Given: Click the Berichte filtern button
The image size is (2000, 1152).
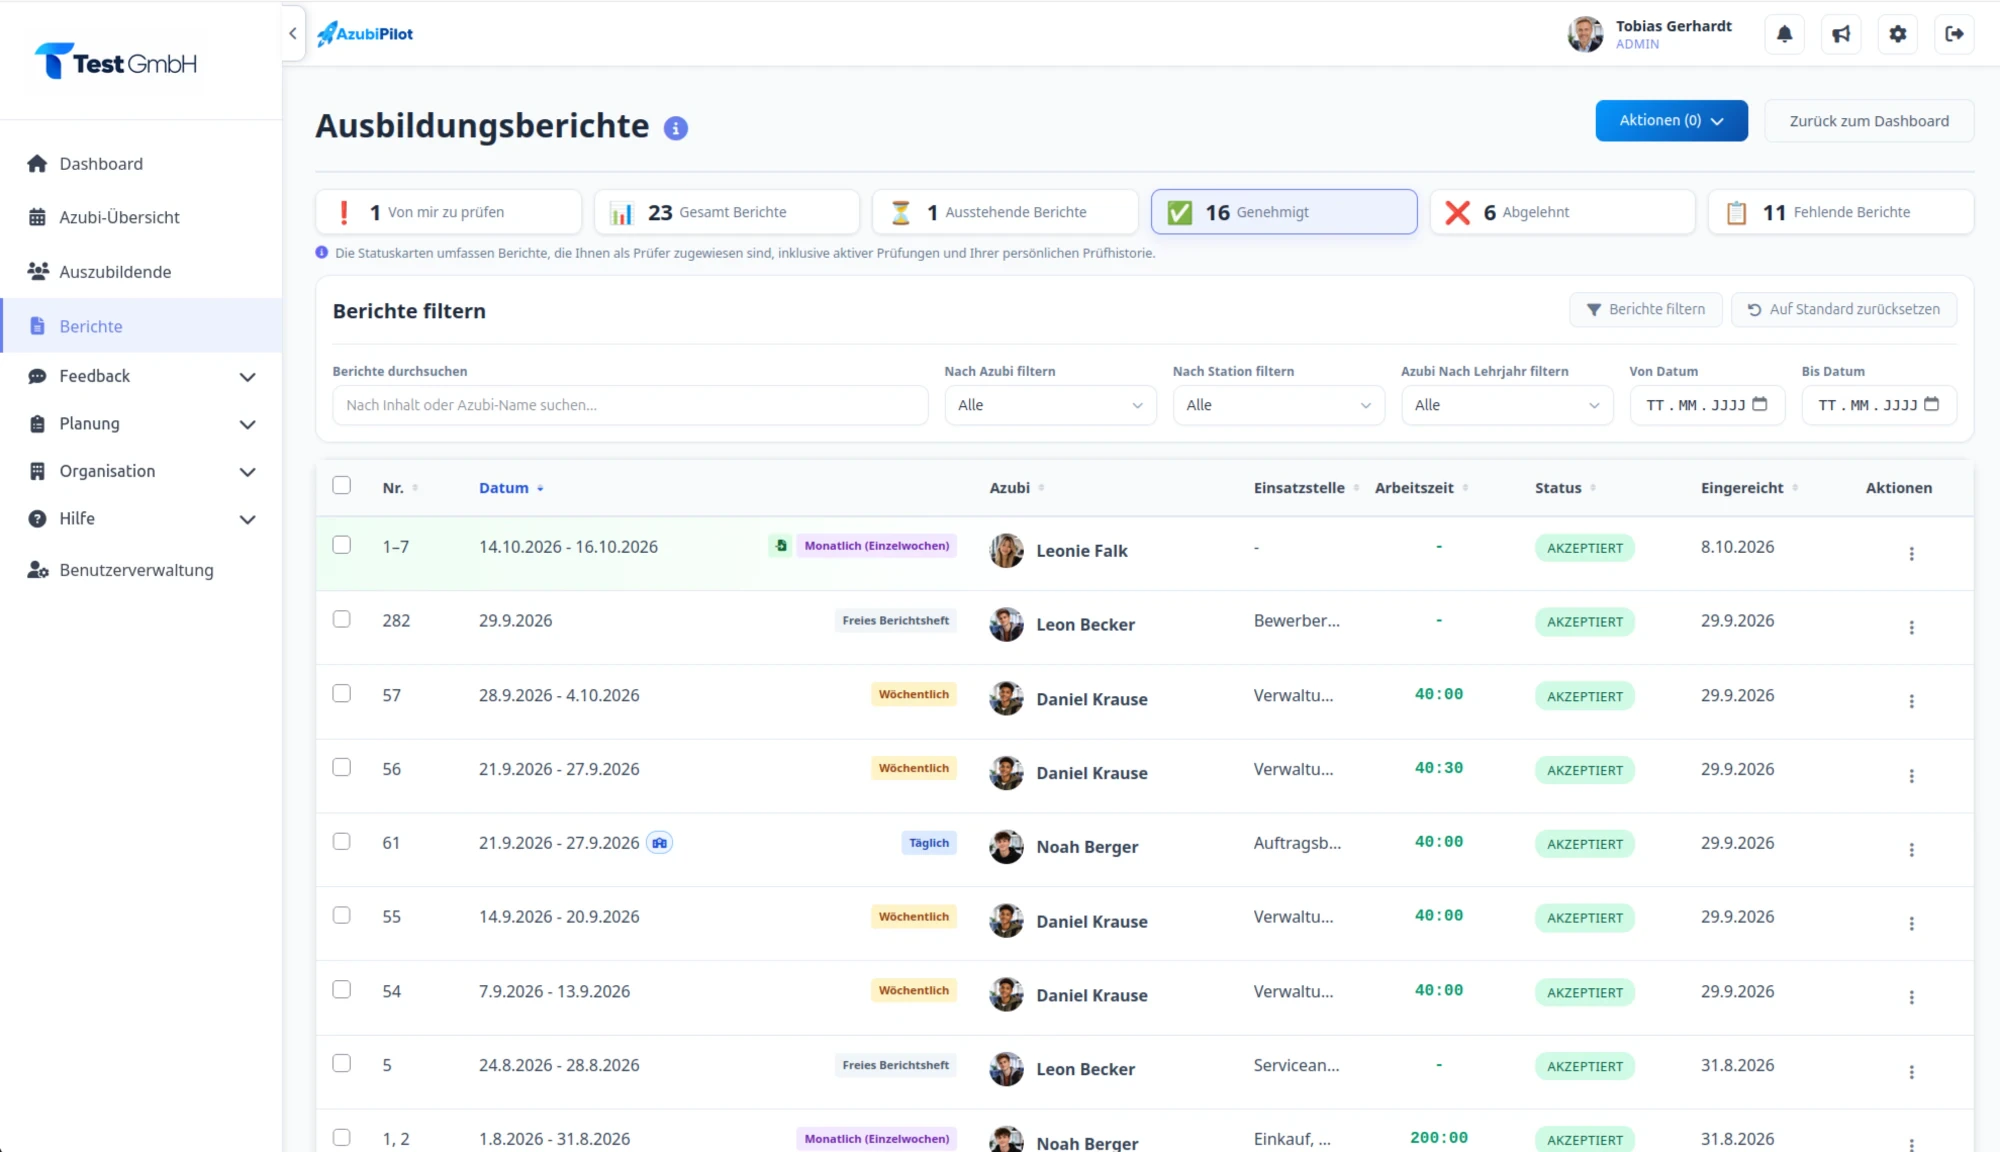Looking at the screenshot, I should (x=1646, y=309).
